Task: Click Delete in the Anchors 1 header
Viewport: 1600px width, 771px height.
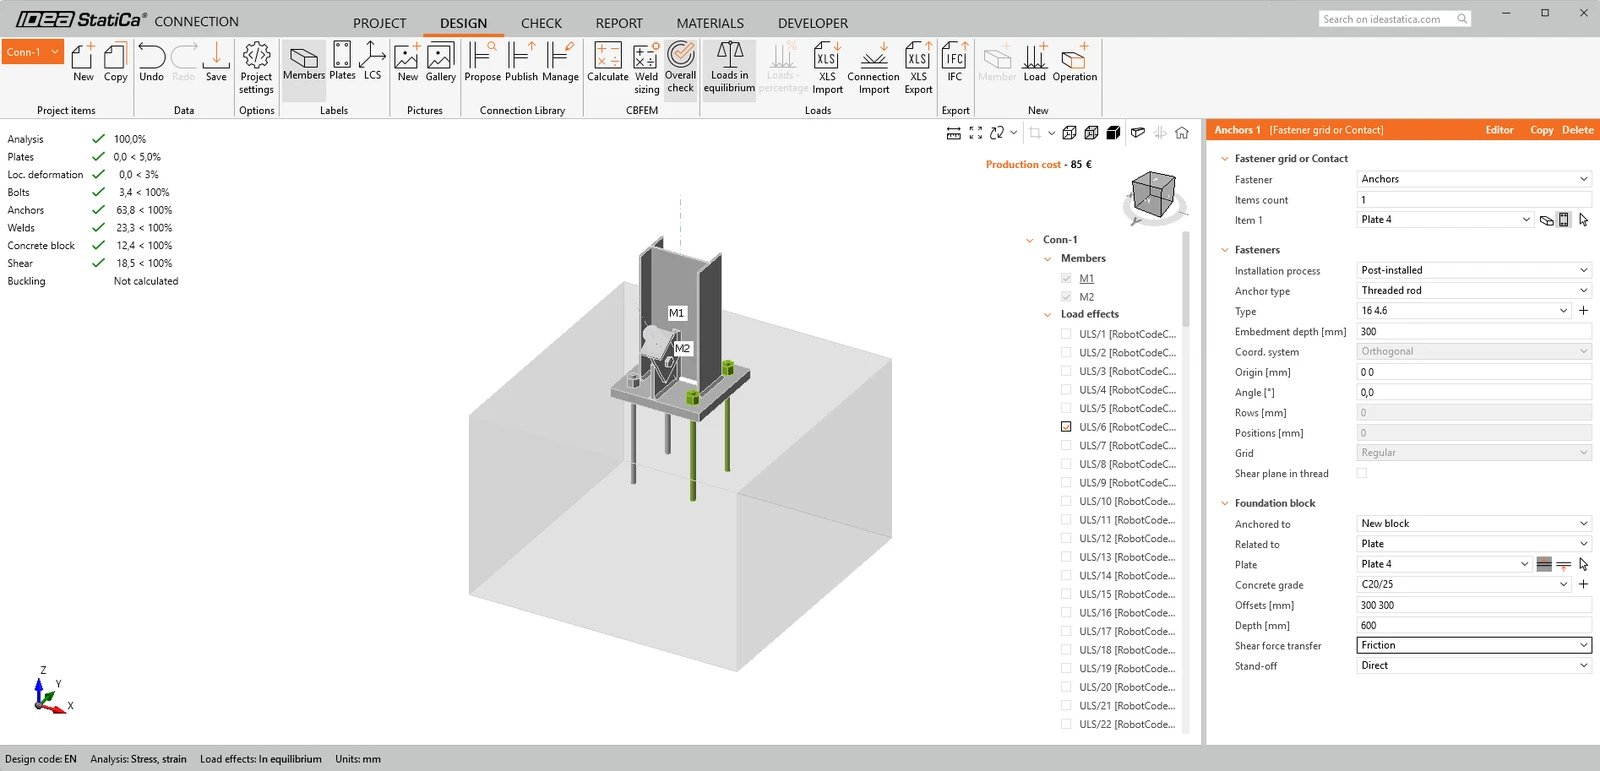Action: click(x=1578, y=130)
